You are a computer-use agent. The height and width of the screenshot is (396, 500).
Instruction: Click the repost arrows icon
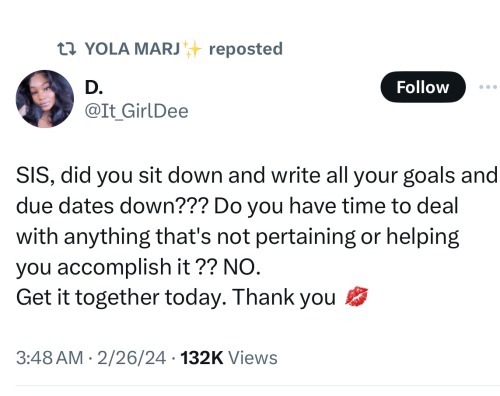[66, 49]
